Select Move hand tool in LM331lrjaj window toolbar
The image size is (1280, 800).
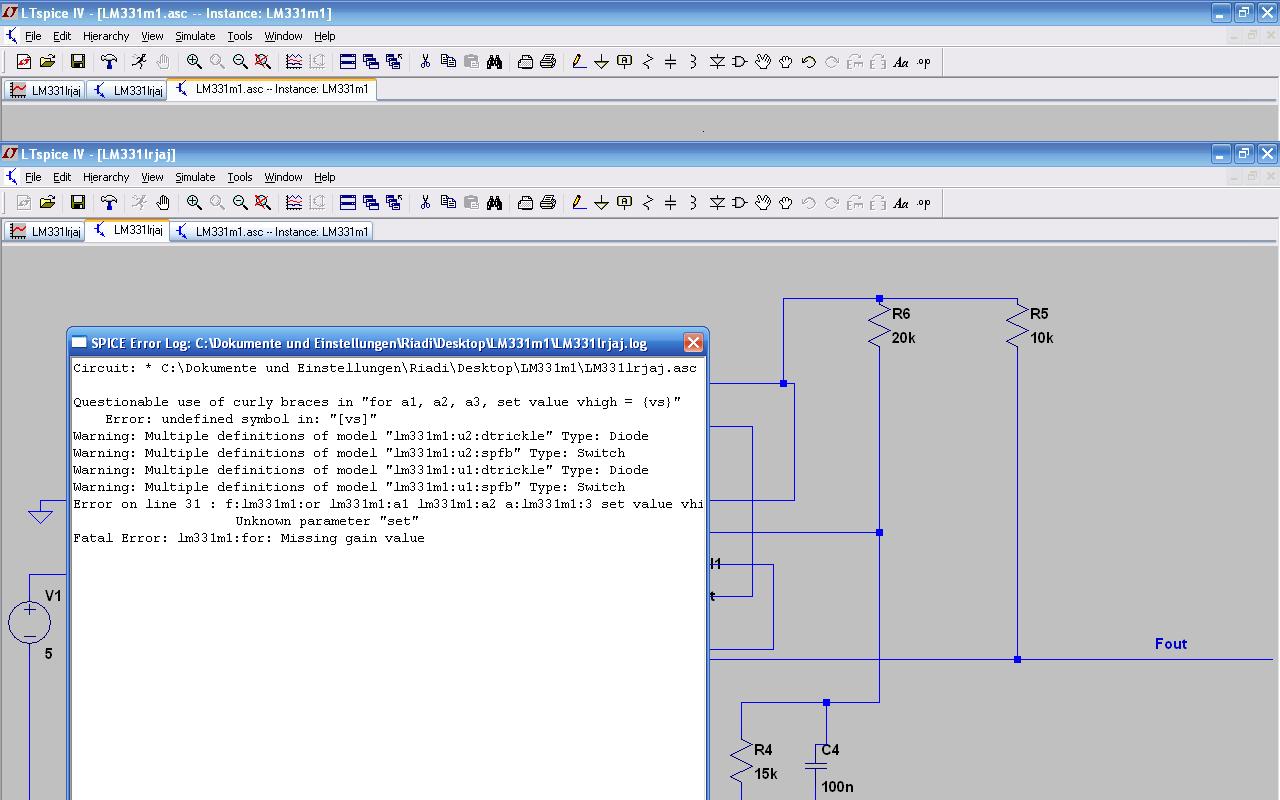(x=763, y=202)
